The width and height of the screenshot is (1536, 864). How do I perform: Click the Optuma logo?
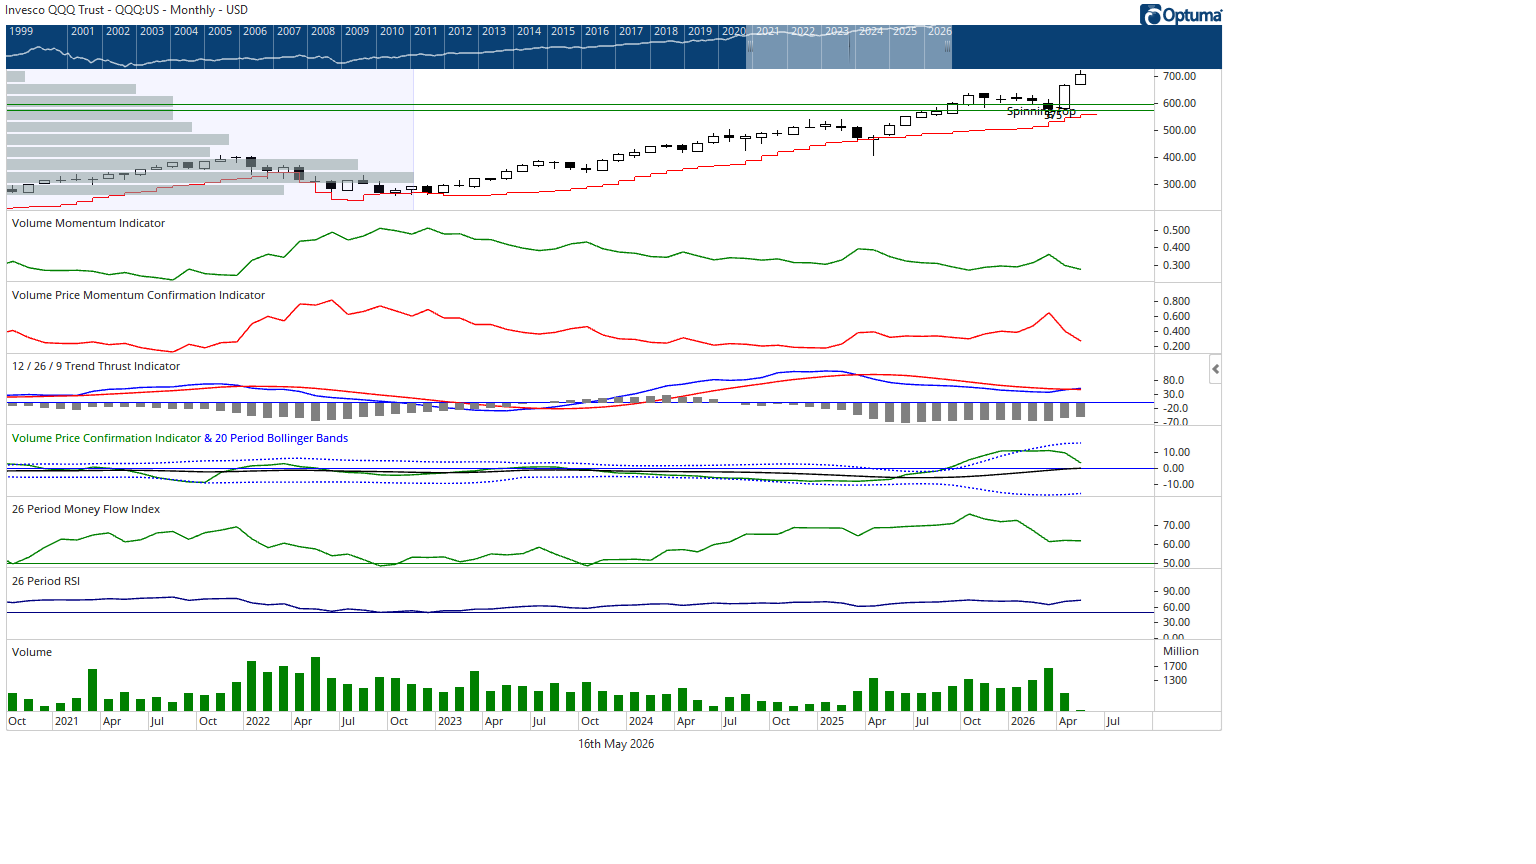1181,14
